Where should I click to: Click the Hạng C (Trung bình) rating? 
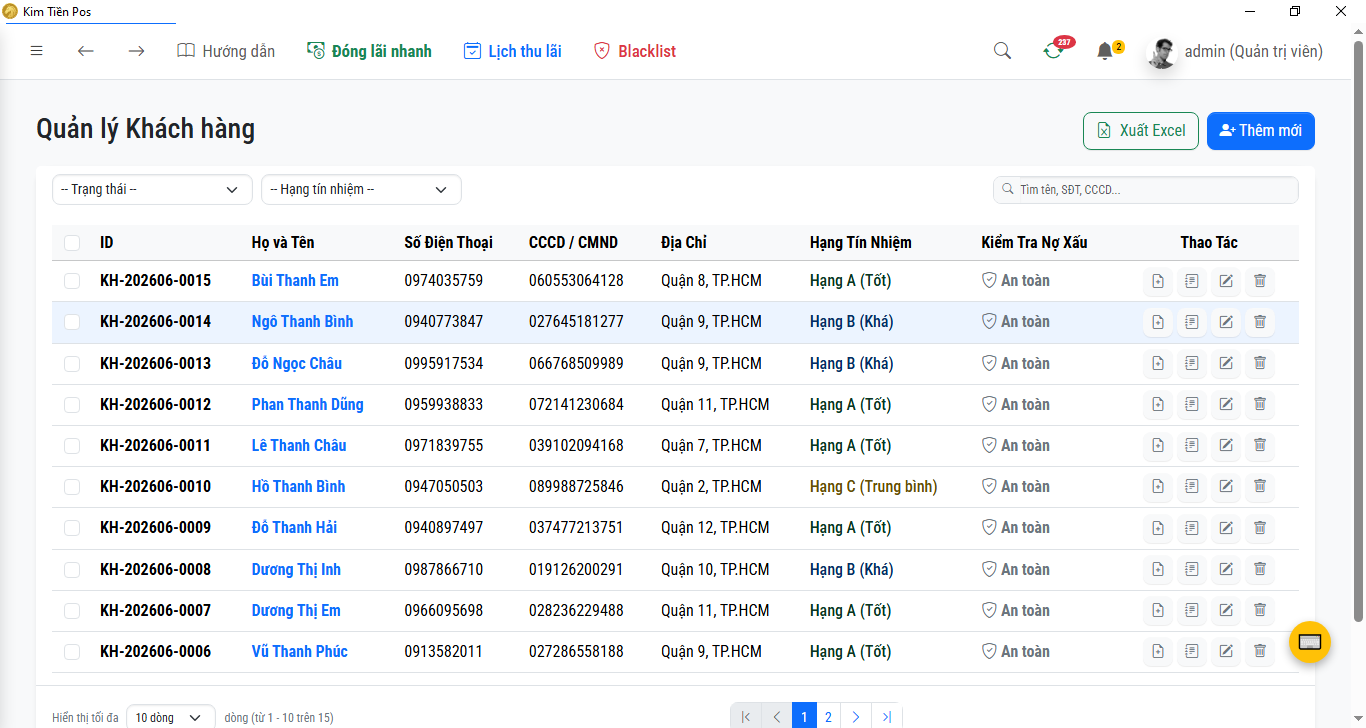click(874, 486)
